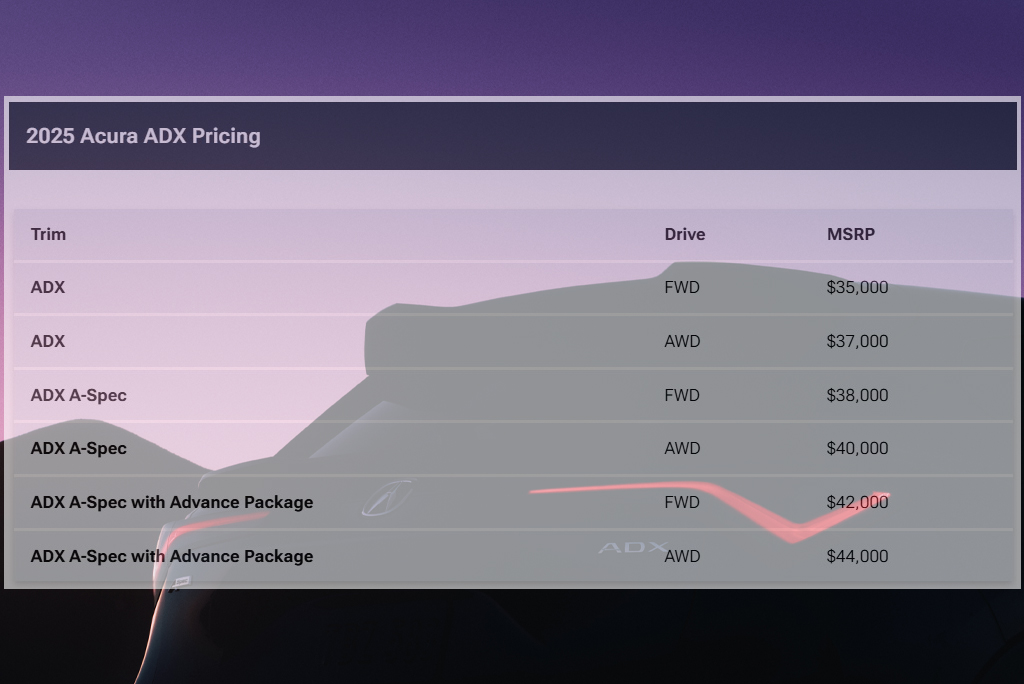Select the Advance Package trim priced $44,000

pyautogui.click(x=171, y=556)
